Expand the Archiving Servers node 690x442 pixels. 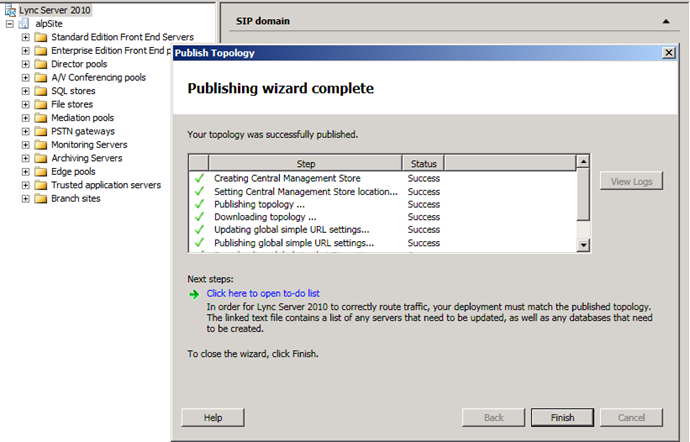26,158
